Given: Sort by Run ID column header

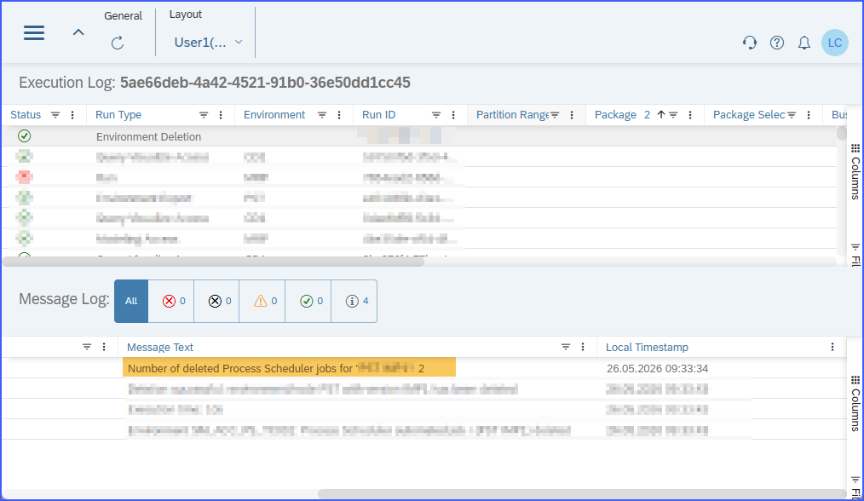Looking at the screenshot, I should coord(379,115).
